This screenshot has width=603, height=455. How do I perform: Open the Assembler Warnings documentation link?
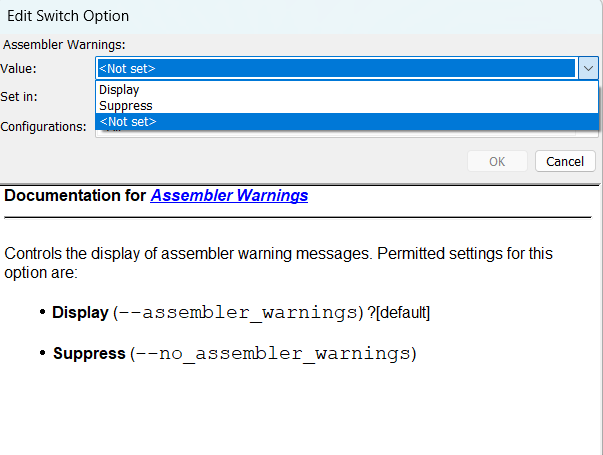point(229,196)
